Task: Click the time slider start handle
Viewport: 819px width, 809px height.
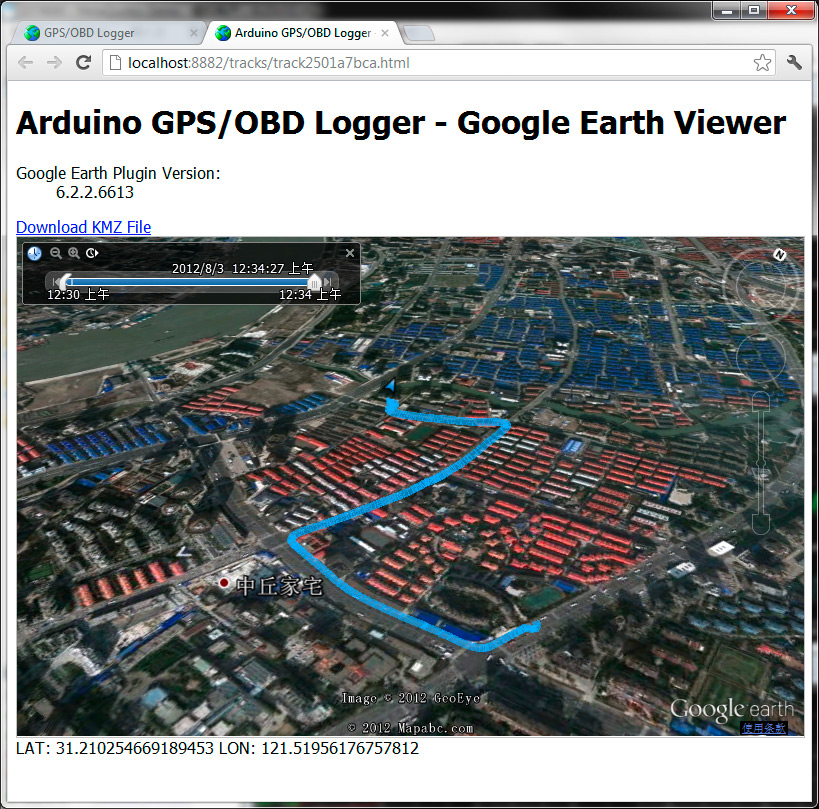Action: [65, 282]
